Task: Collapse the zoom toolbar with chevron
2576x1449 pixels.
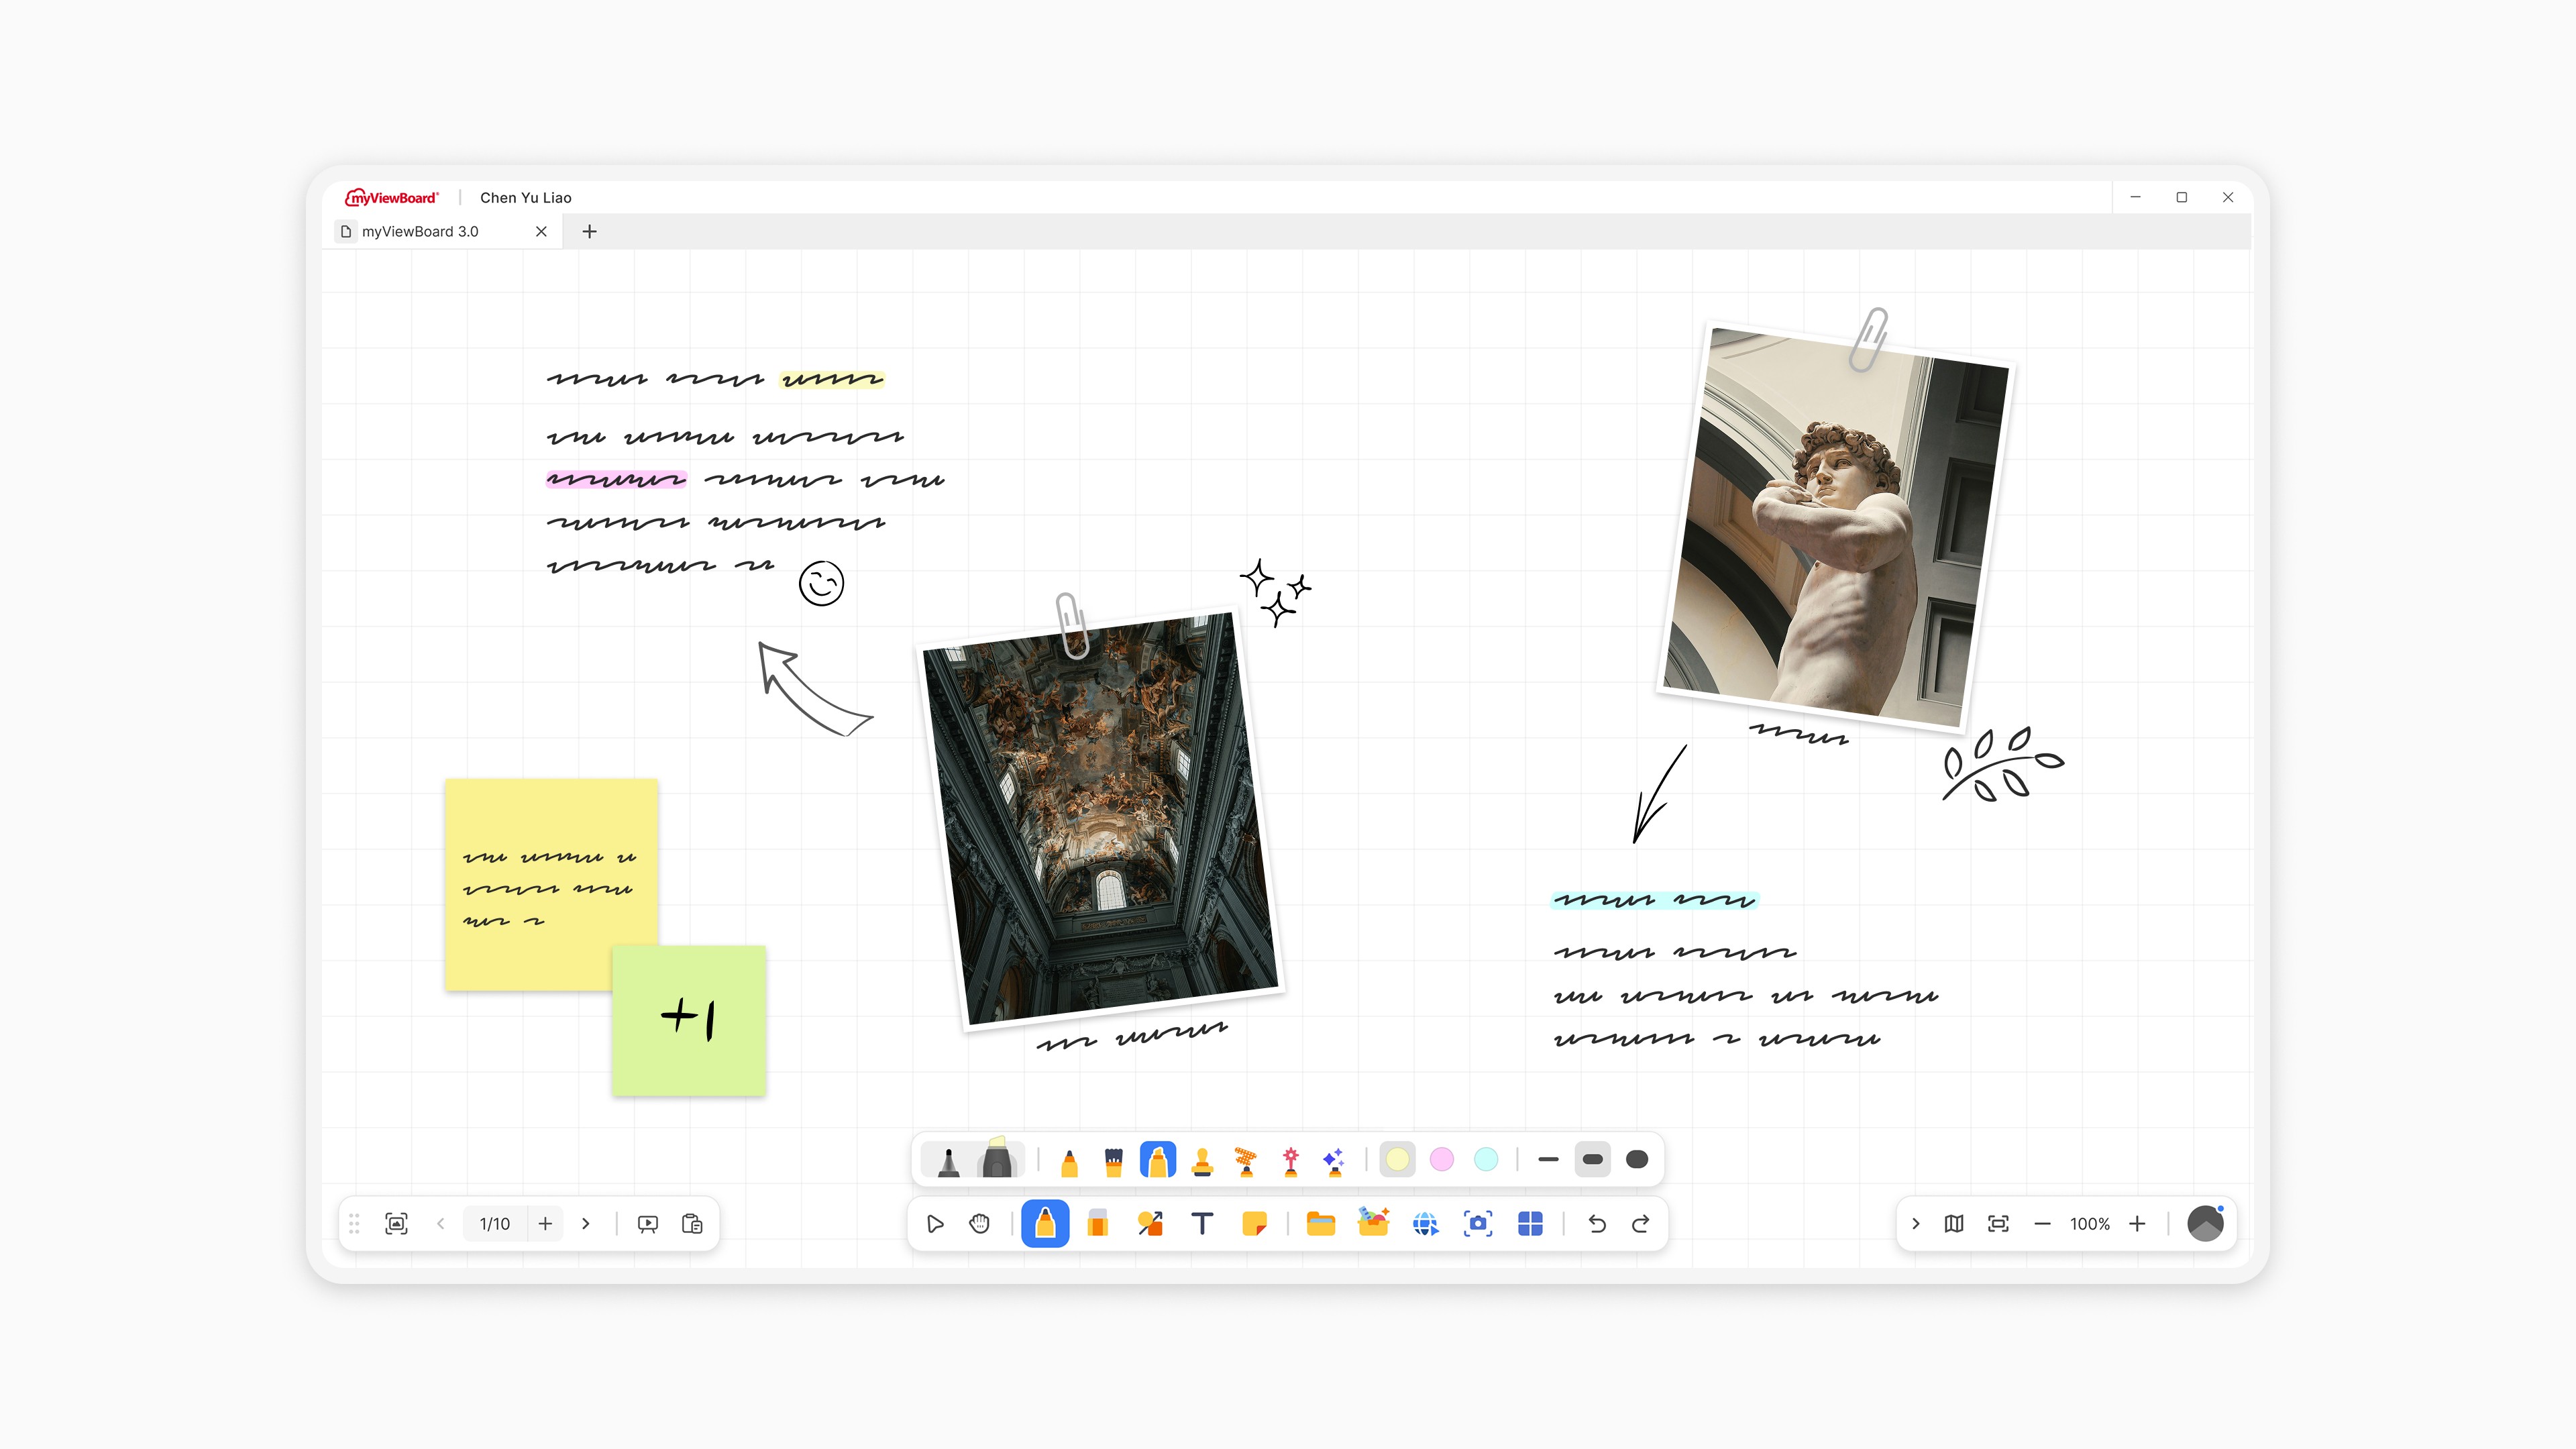Action: pyautogui.click(x=1916, y=1223)
